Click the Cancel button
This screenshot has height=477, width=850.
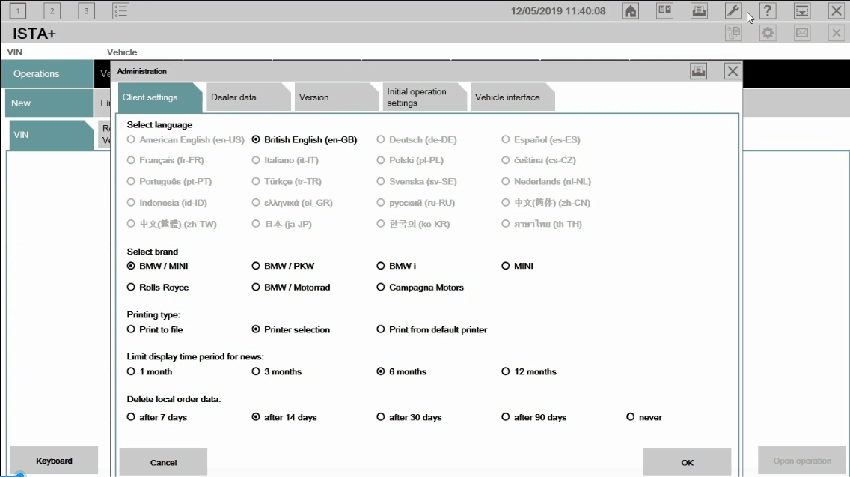(163, 462)
